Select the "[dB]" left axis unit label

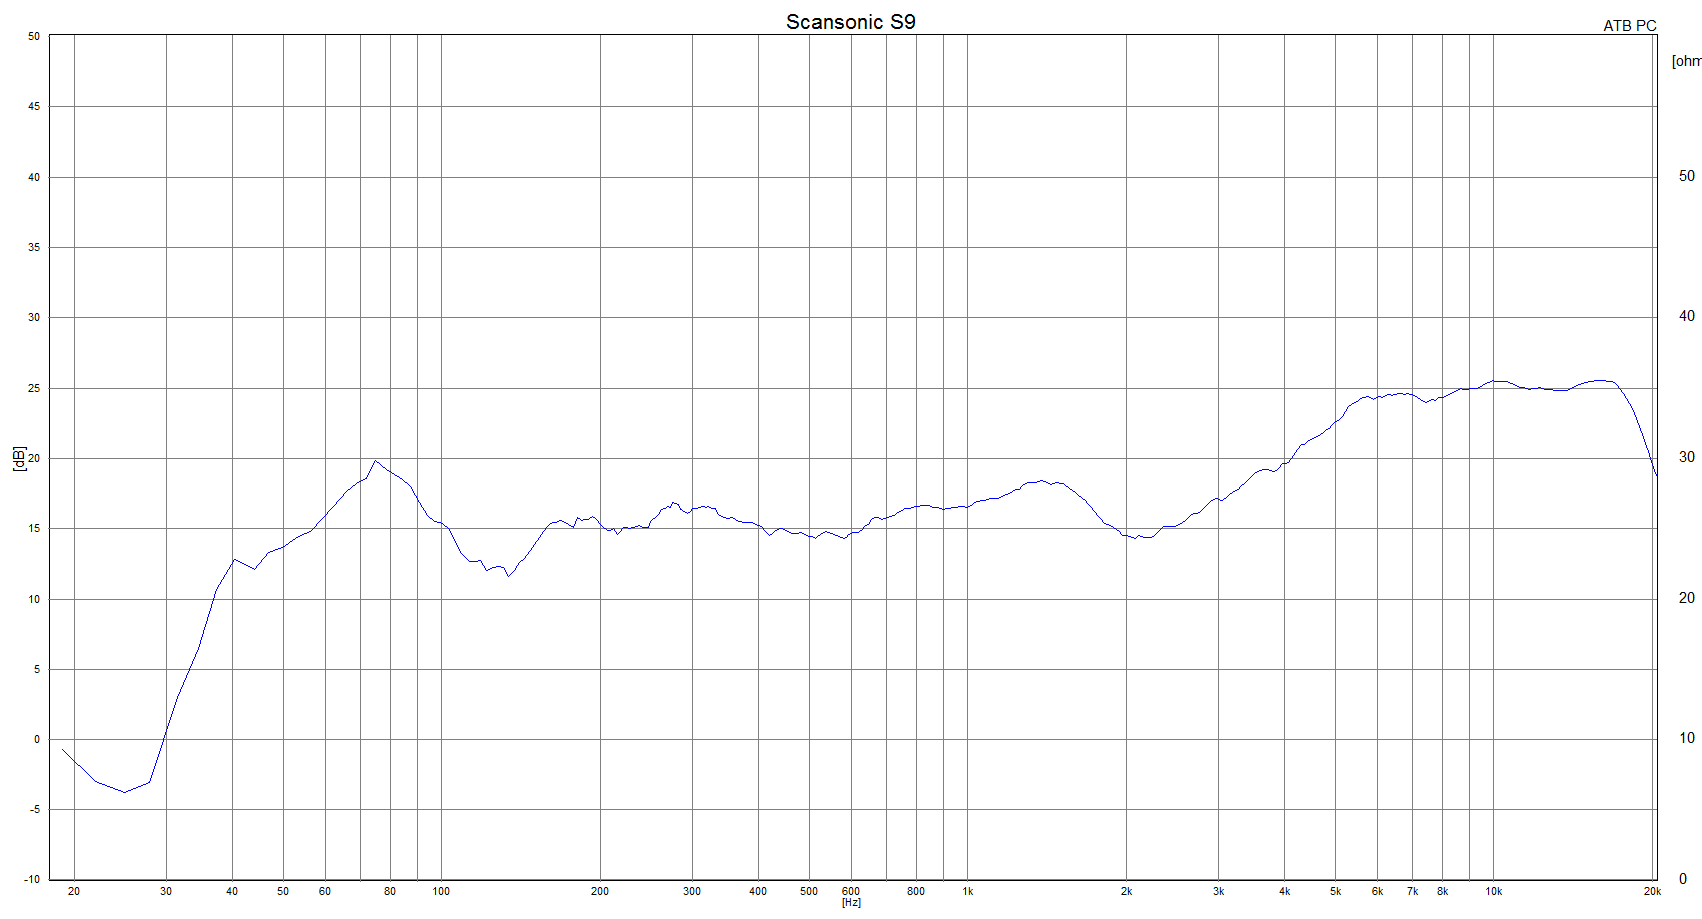pos(19,459)
